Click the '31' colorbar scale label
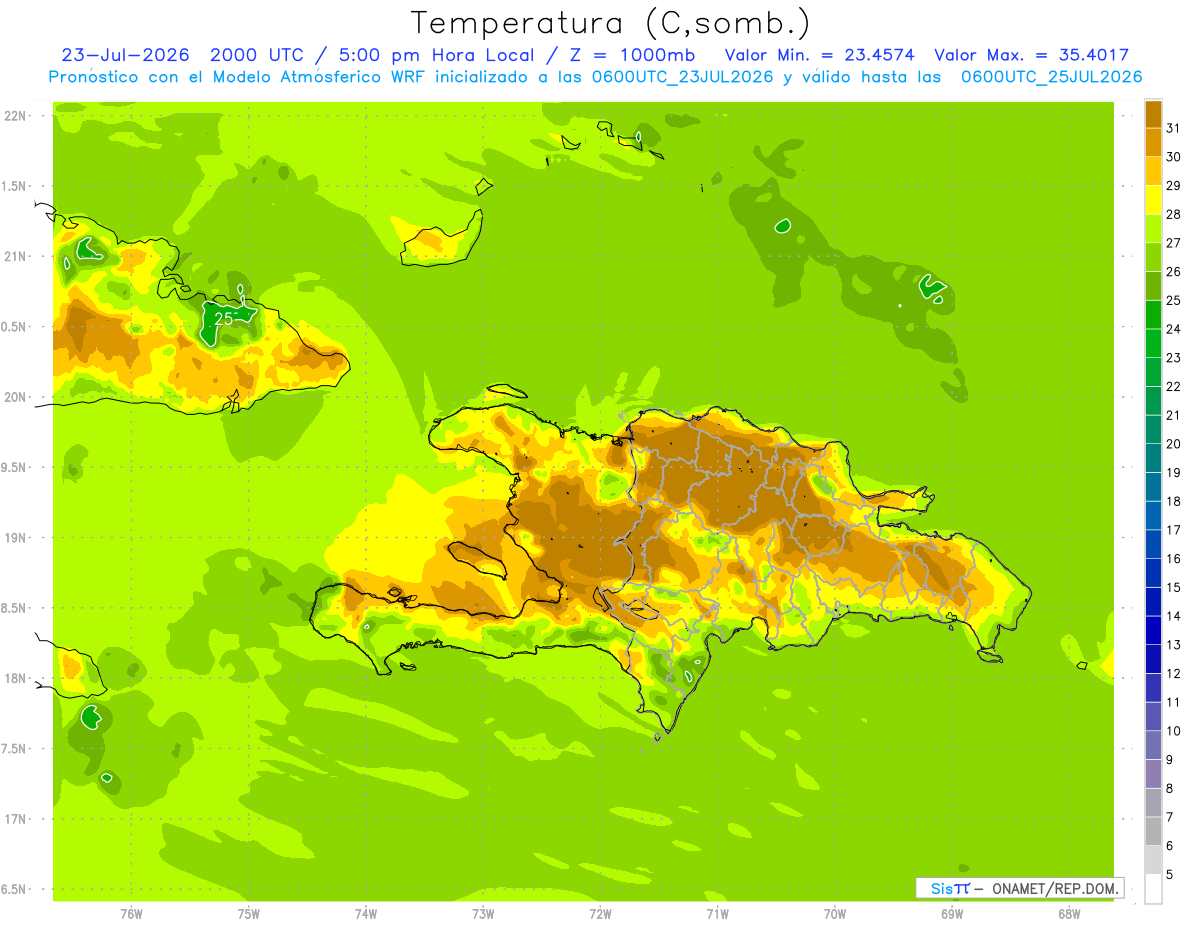The height and width of the screenshot is (927, 1200). [1173, 127]
